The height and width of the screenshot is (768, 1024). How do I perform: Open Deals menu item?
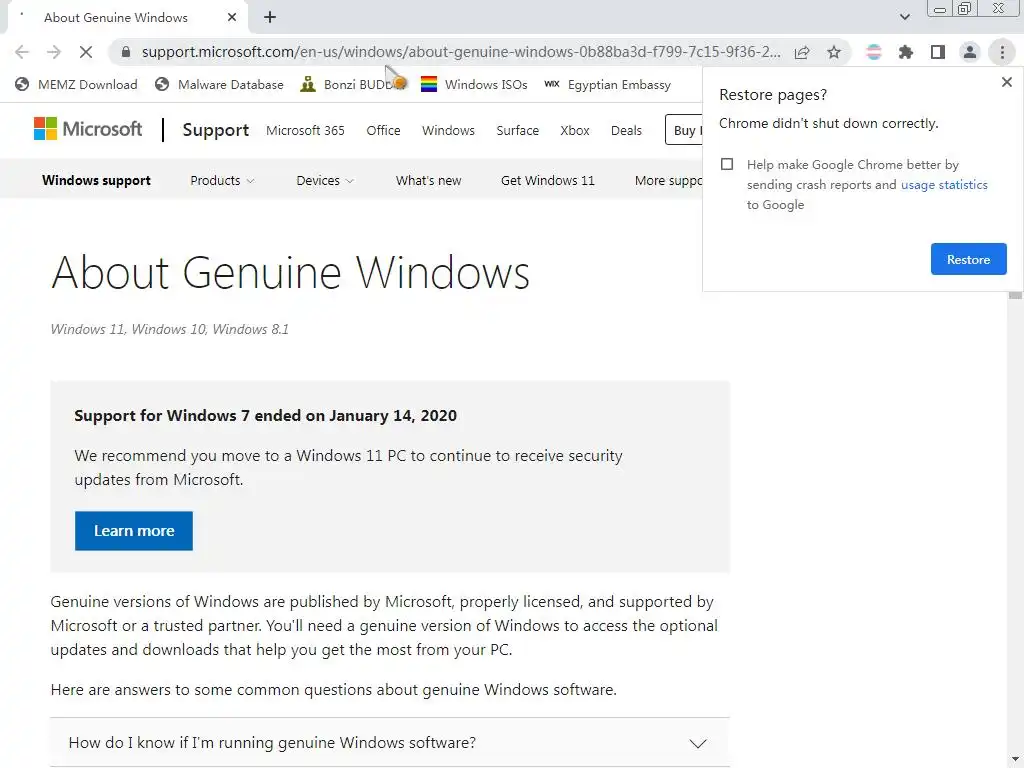626,131
